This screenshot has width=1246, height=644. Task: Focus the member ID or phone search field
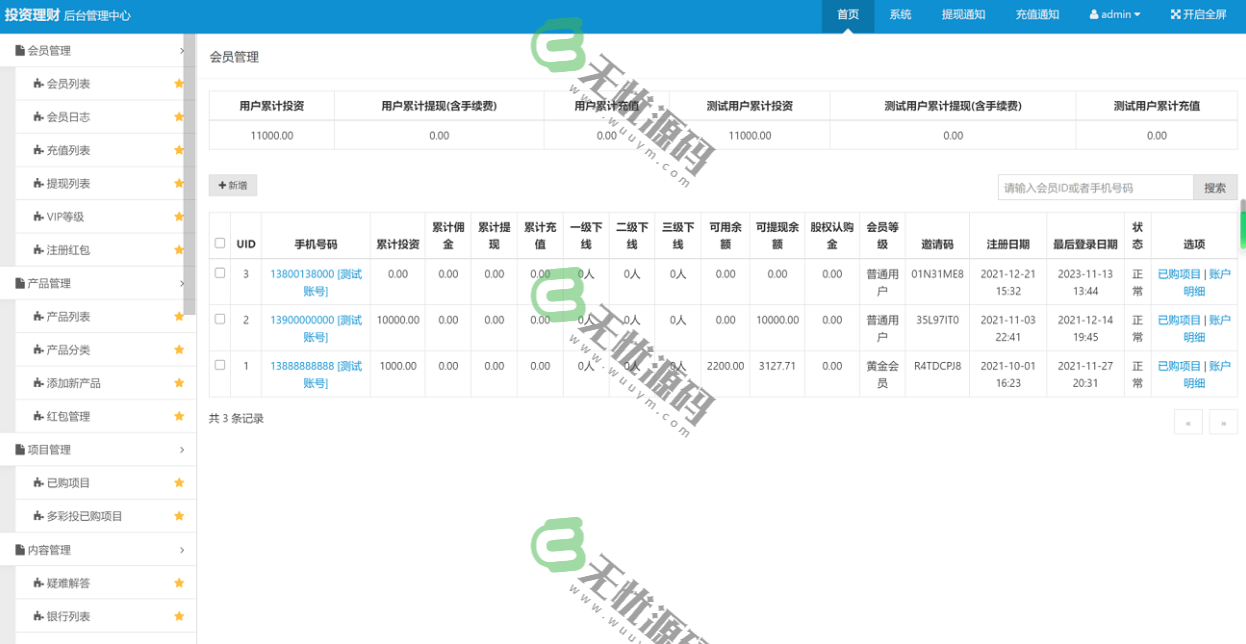pyautogui.click(x=1095, y=187)
